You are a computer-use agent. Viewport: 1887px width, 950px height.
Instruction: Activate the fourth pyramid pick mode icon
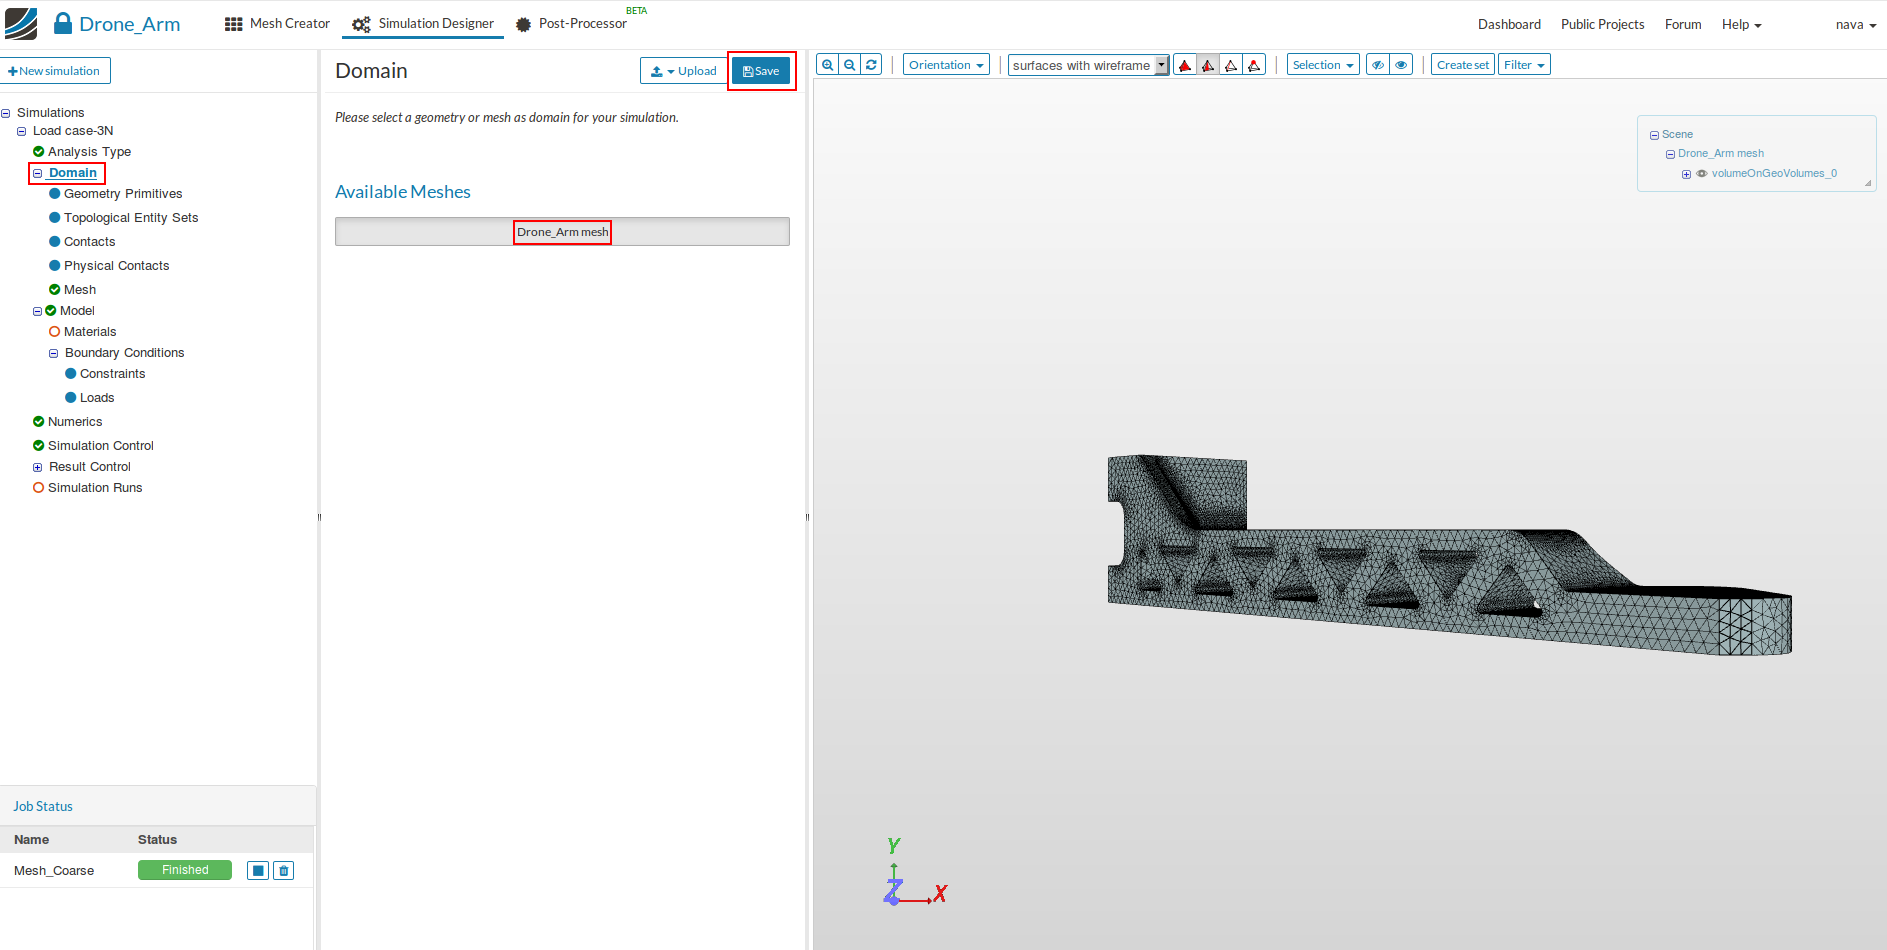click(x=1254, y=65)
